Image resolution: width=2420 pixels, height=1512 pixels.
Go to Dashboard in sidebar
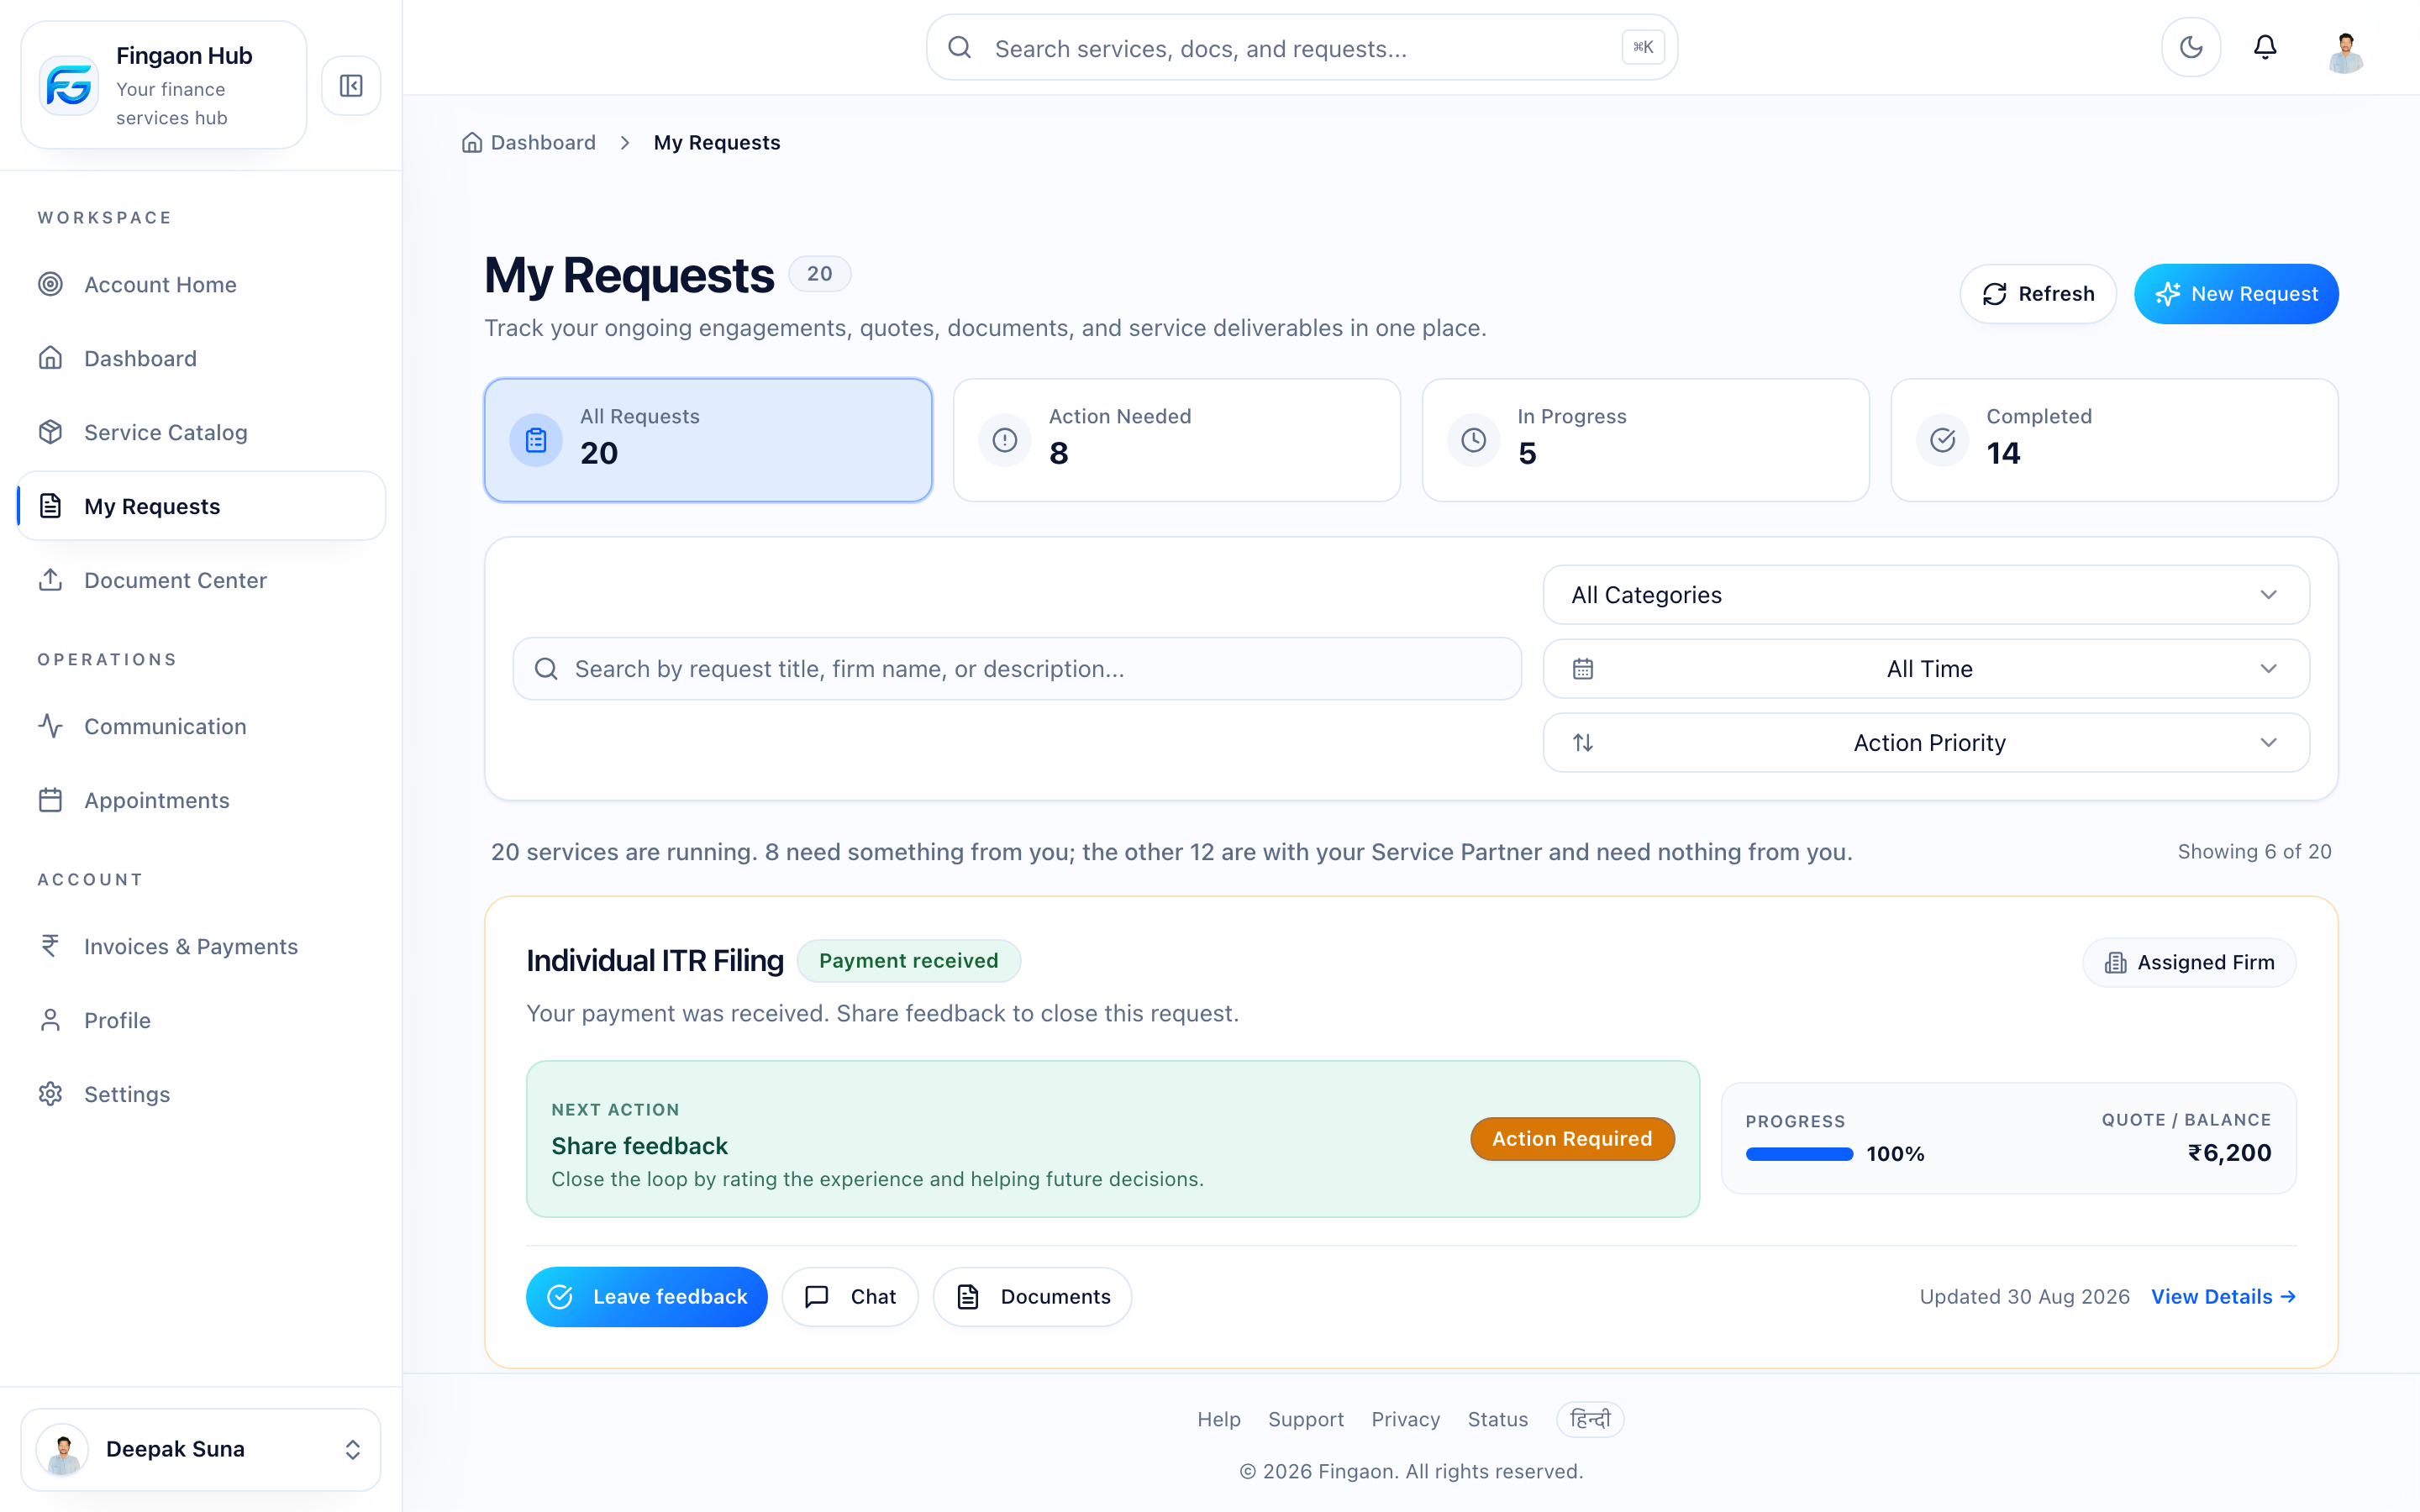(x=200, y=358)
